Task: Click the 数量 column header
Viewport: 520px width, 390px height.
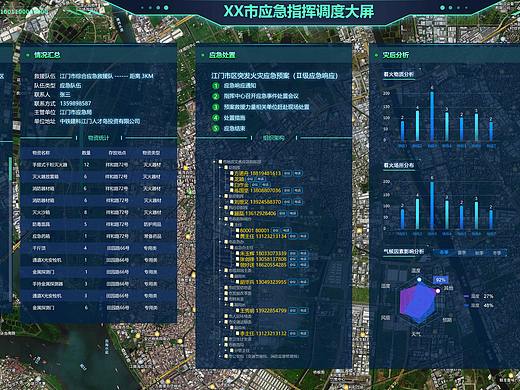Action: pos(86,153)
